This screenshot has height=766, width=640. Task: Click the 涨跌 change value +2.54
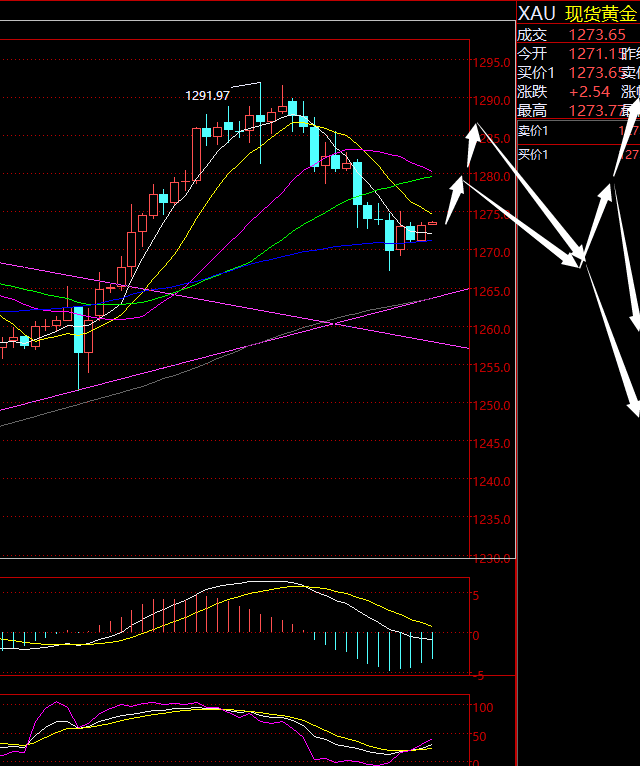pyautogui.click(x=590, y=92)
